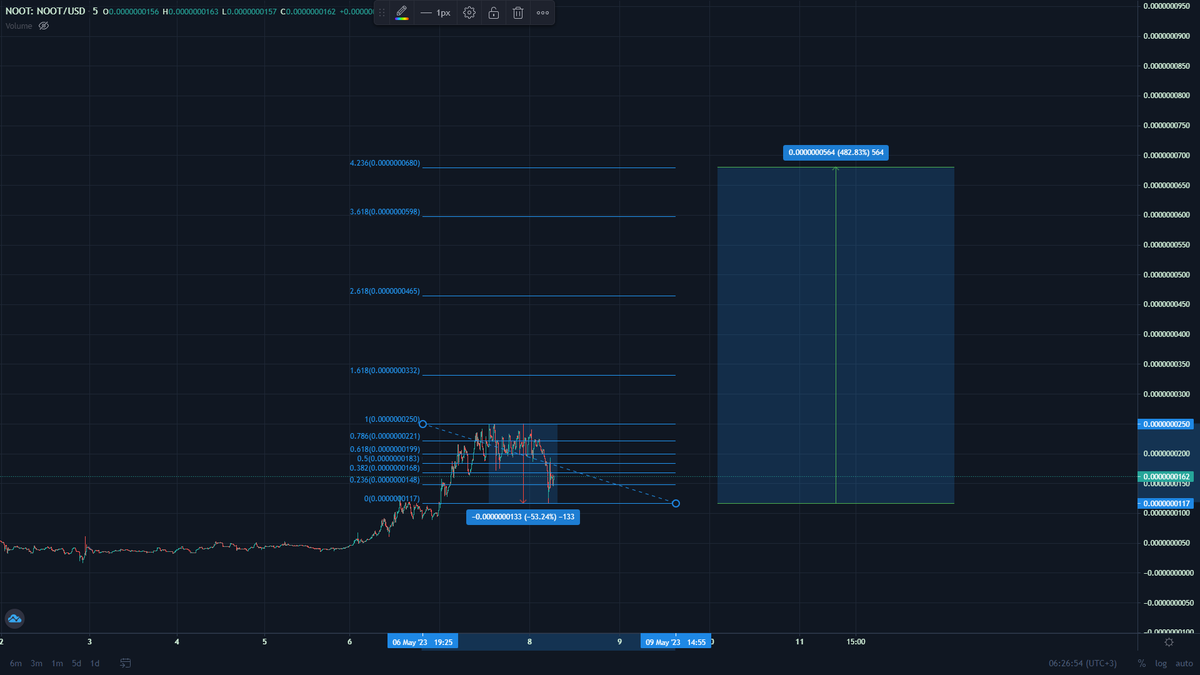Click the 1m range button
The width and height of the screenshot is (1200, 675).
pos(57,663)
